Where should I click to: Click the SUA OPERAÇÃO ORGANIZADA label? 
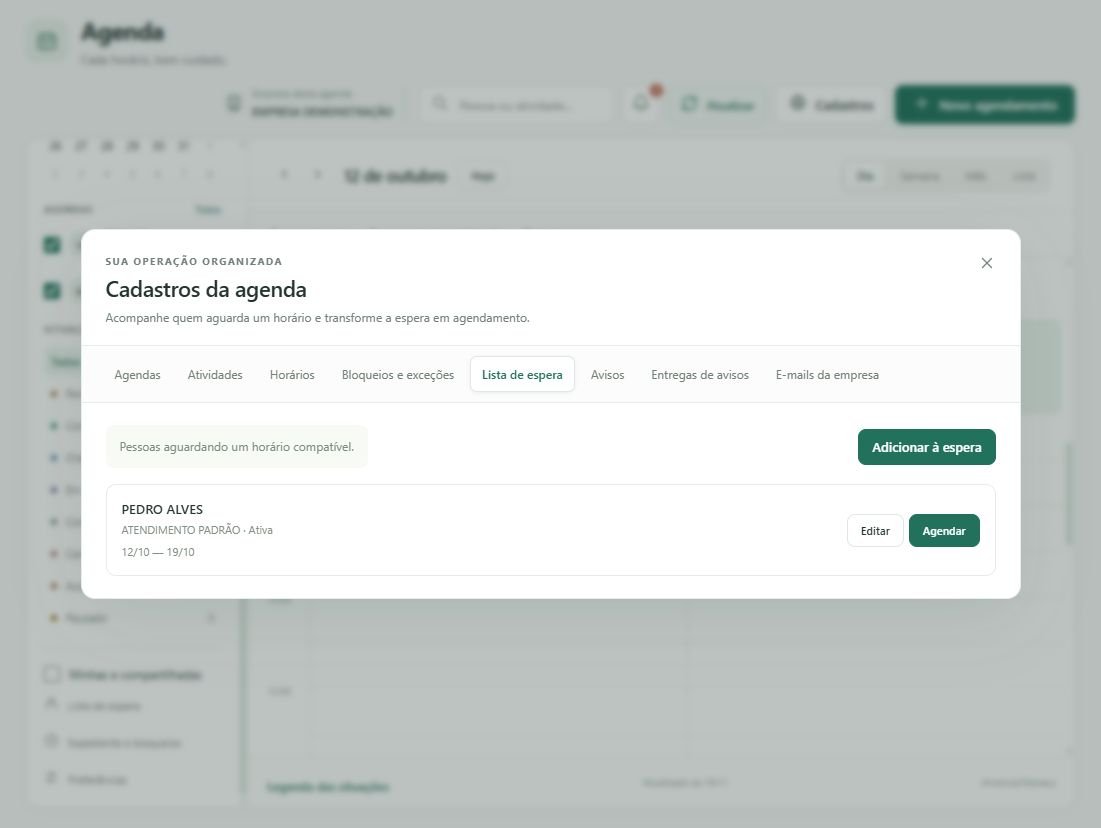[x=194, y=261]
